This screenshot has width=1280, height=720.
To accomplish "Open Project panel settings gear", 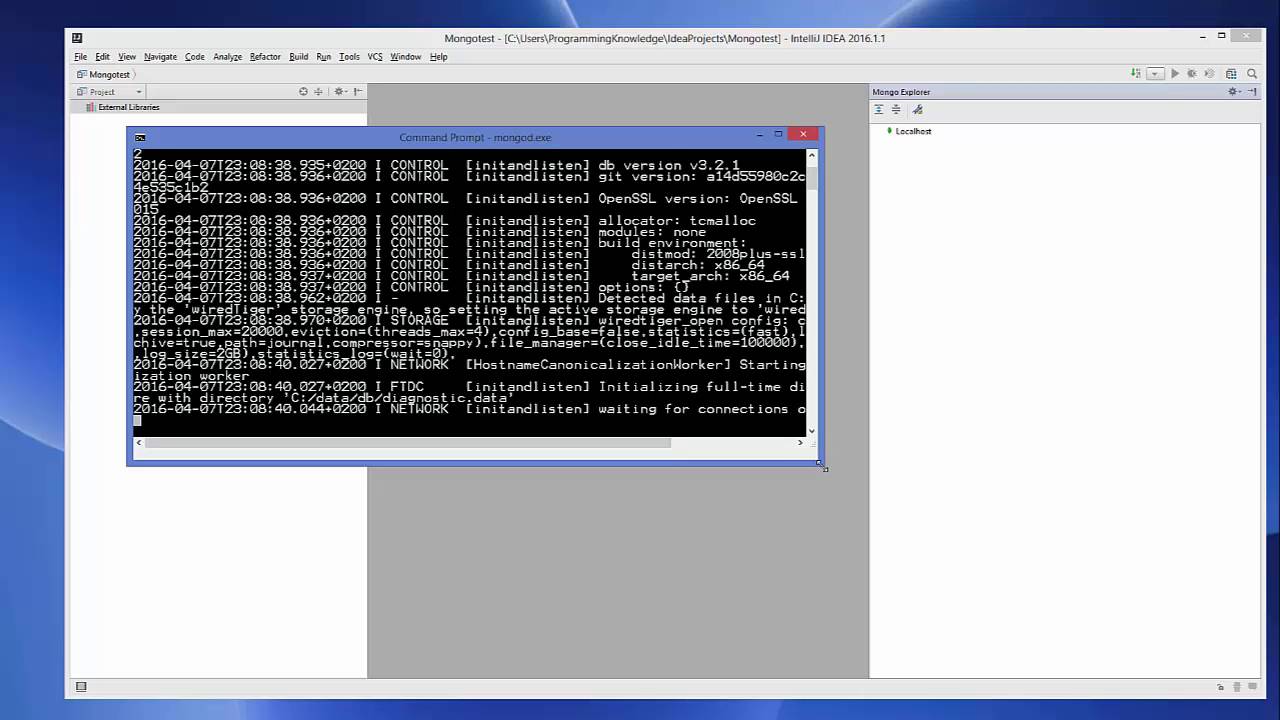I will point(339,92).
